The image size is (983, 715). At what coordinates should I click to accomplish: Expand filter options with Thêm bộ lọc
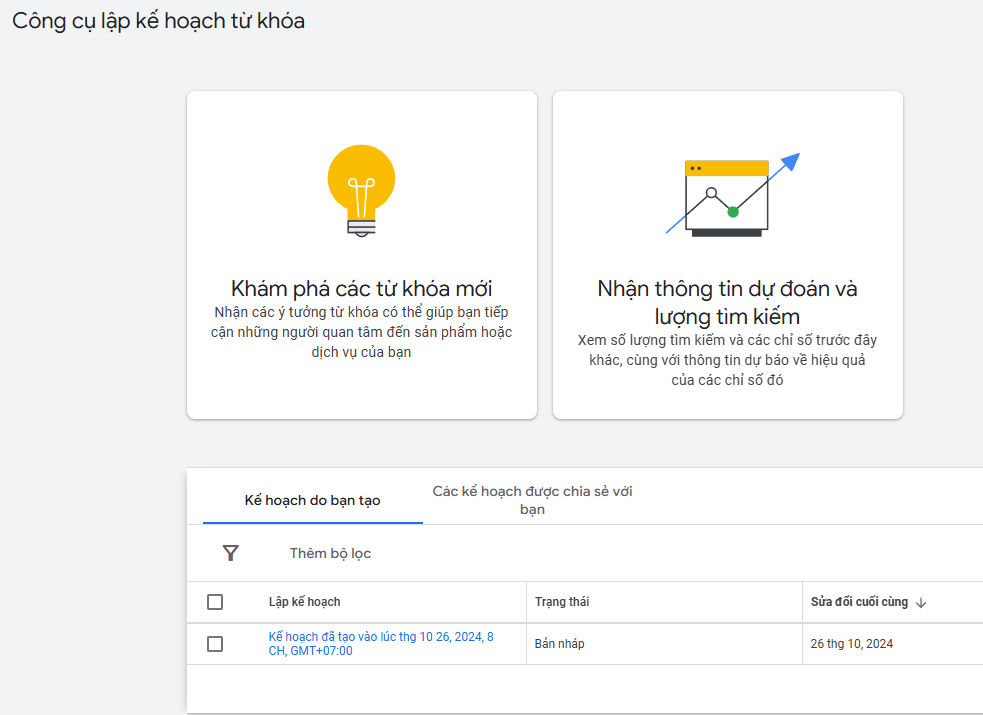coord(329,552)
